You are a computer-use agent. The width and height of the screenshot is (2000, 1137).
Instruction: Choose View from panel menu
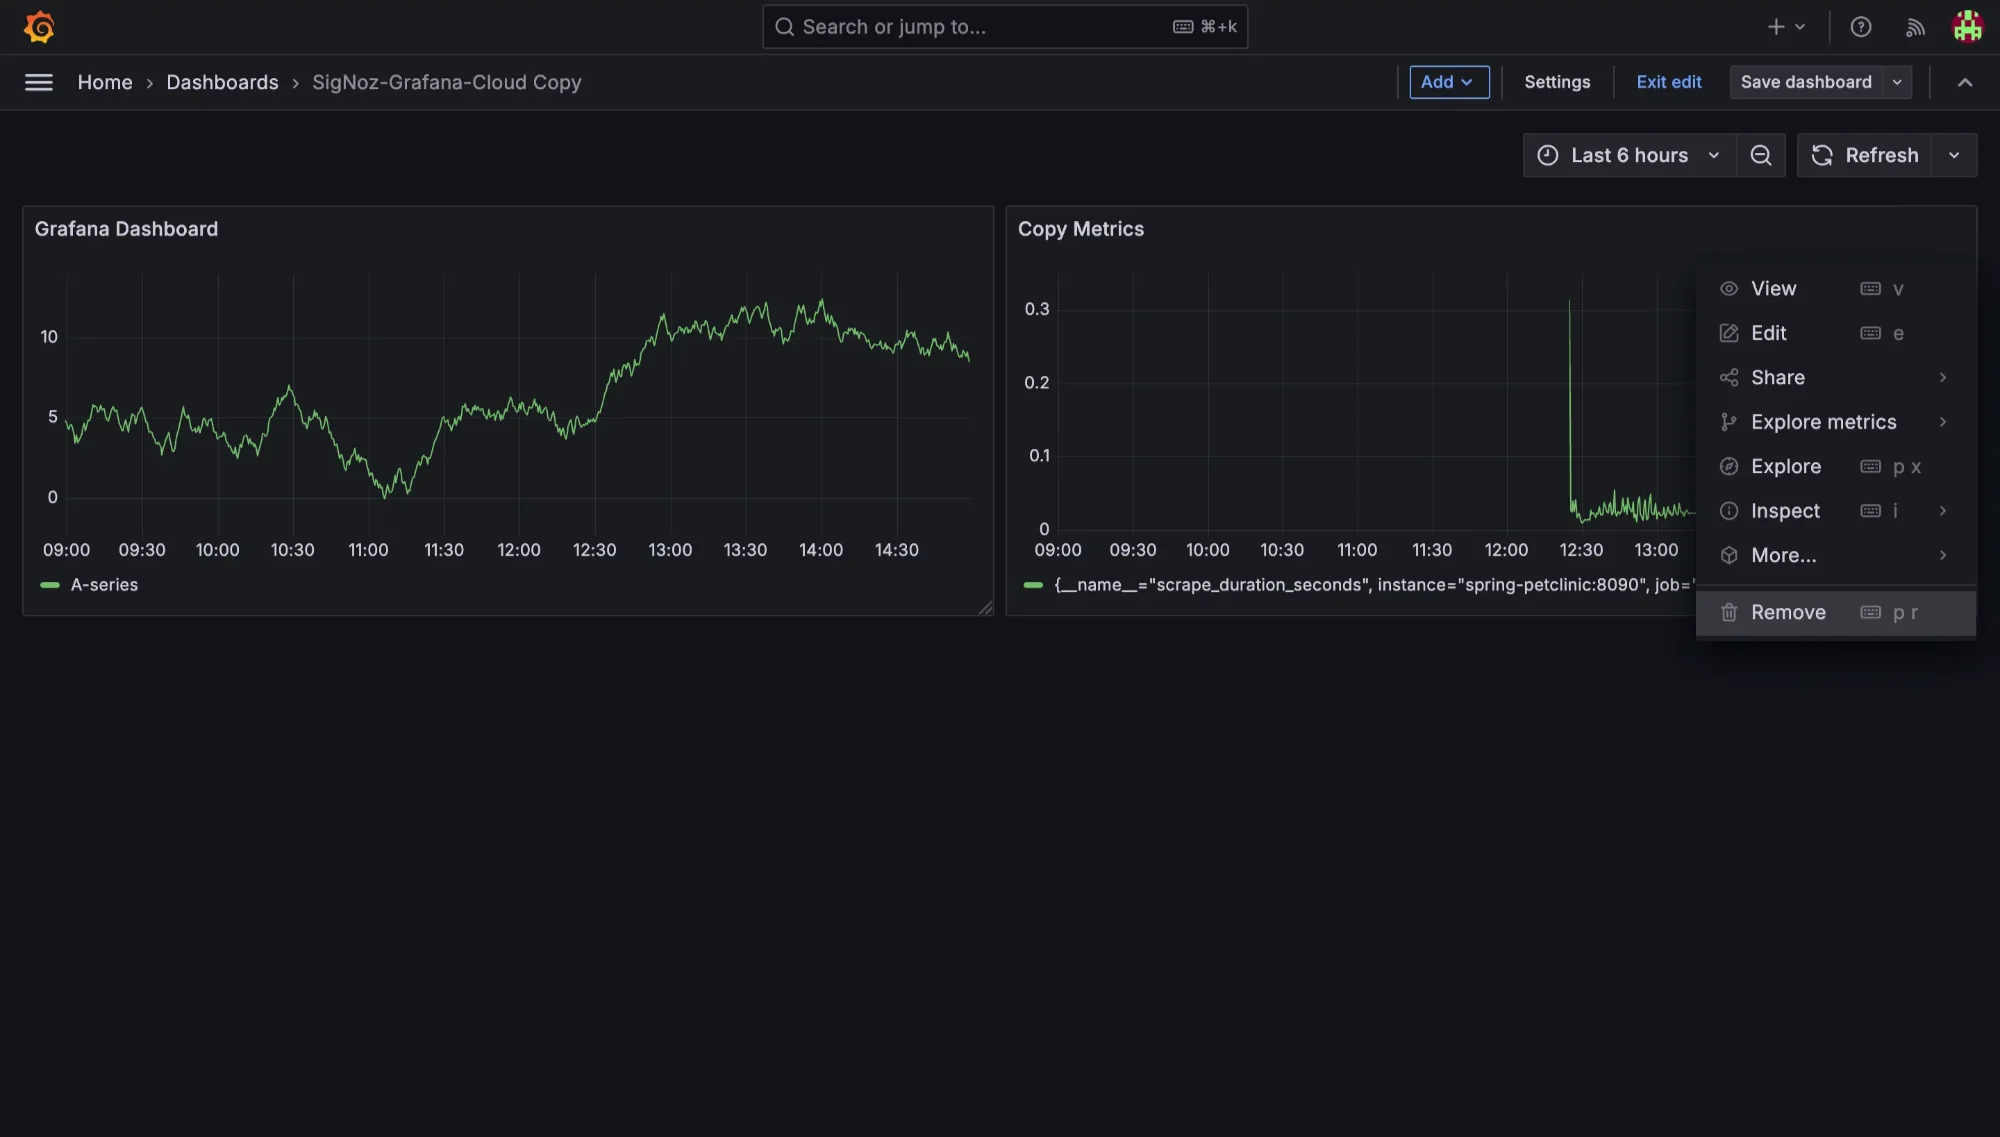(x=1836, y=289)
